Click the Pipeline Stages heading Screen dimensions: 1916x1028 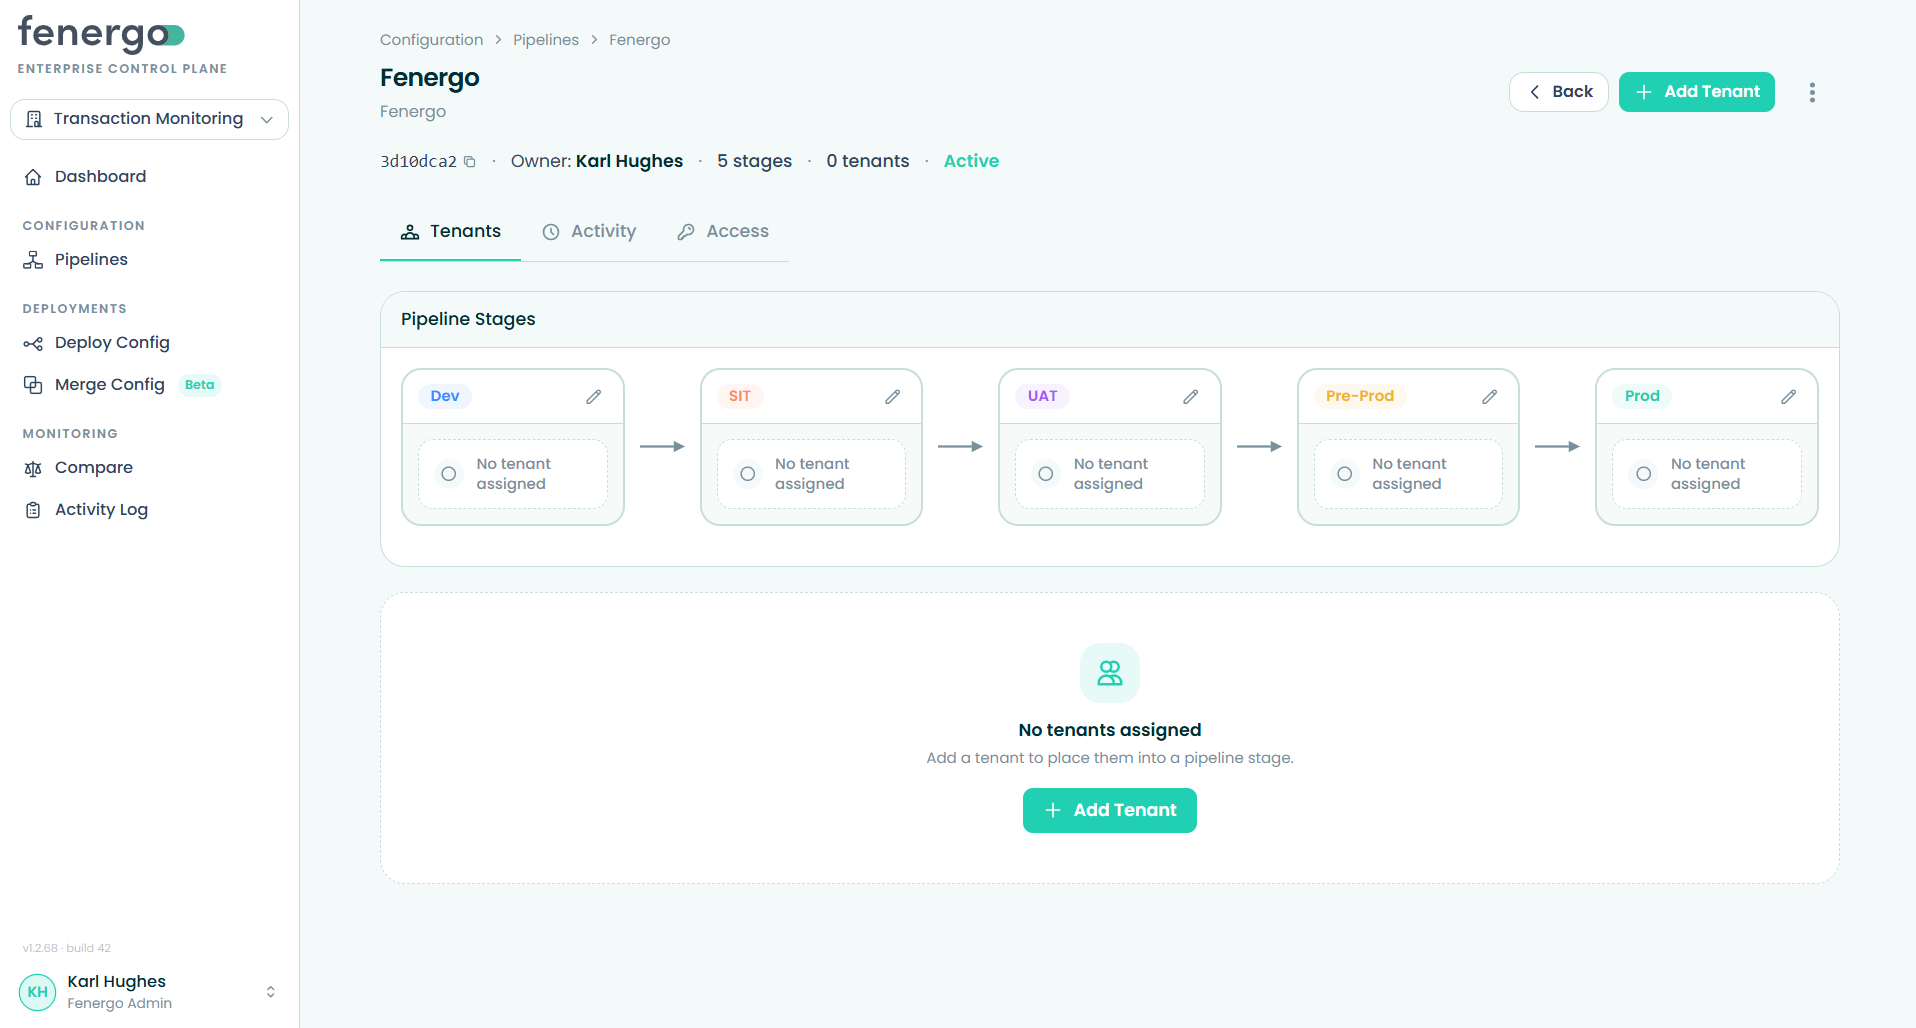pyautogui.click(x=468, y=319)
